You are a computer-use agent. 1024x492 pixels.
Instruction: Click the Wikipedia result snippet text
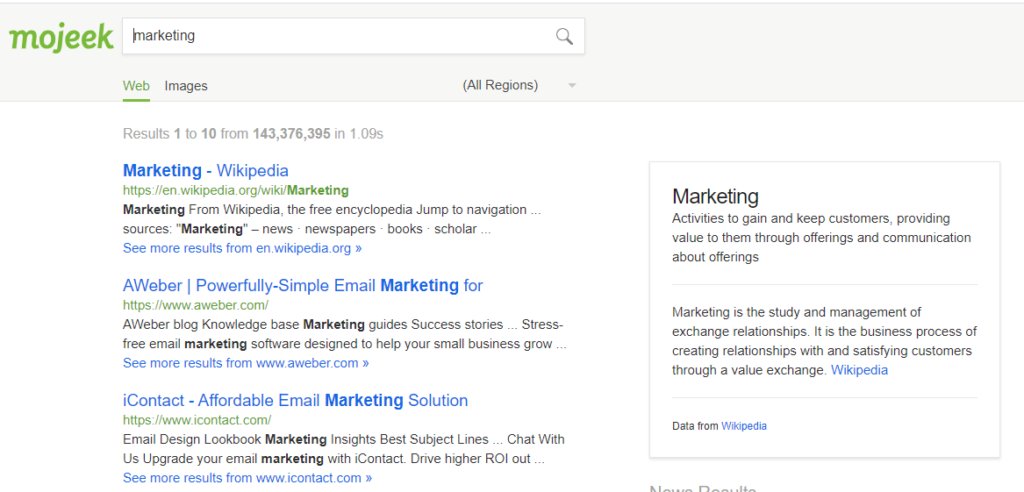(x=332, y=220)
